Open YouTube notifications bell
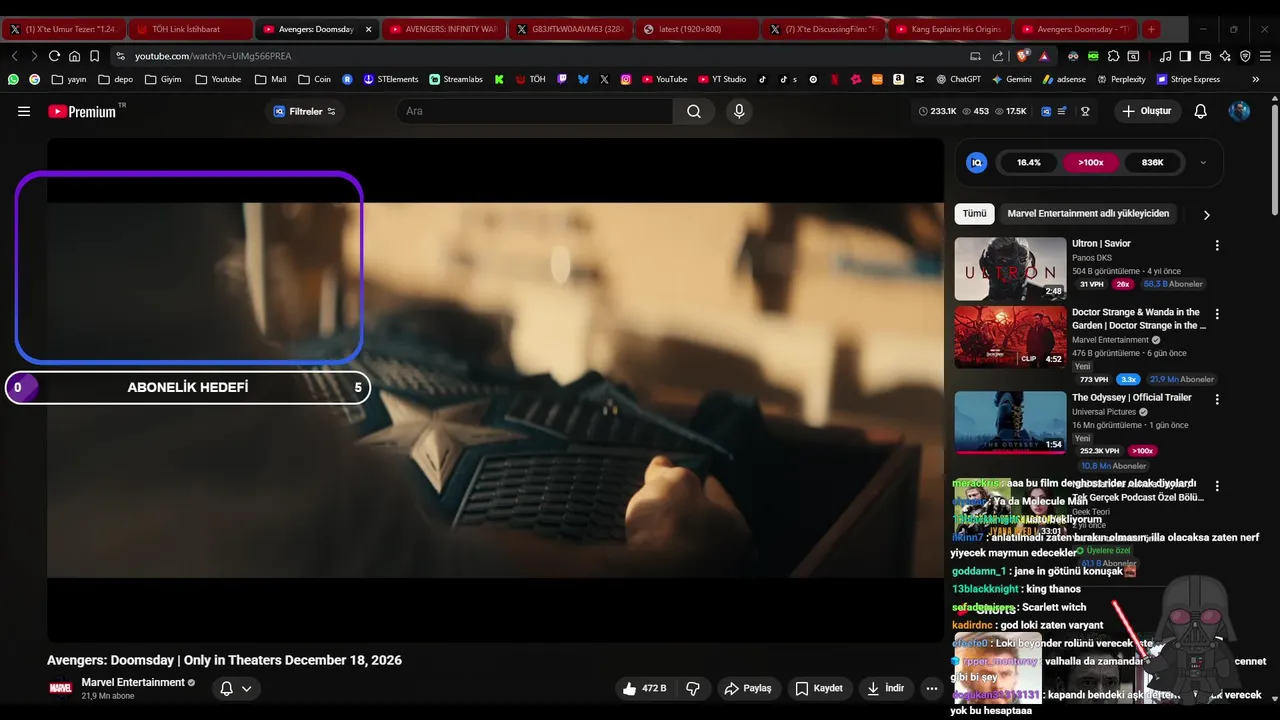This screenshot has width=1280, height=720. click(1201, 111)
